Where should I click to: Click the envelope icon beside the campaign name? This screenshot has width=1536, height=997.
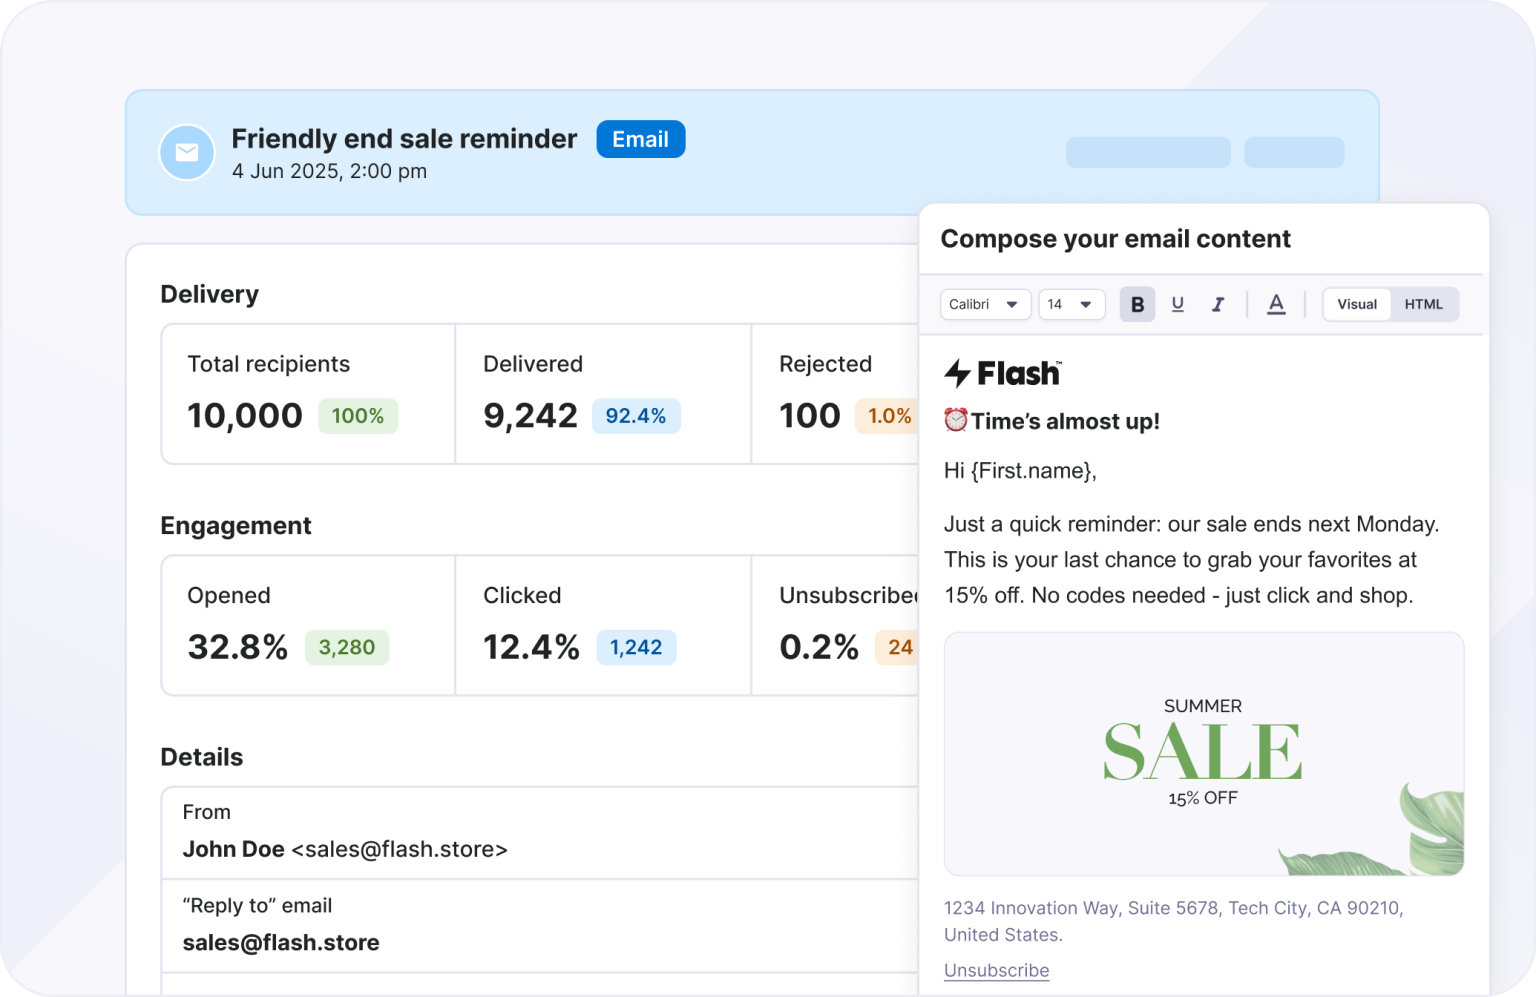point(186,152)
